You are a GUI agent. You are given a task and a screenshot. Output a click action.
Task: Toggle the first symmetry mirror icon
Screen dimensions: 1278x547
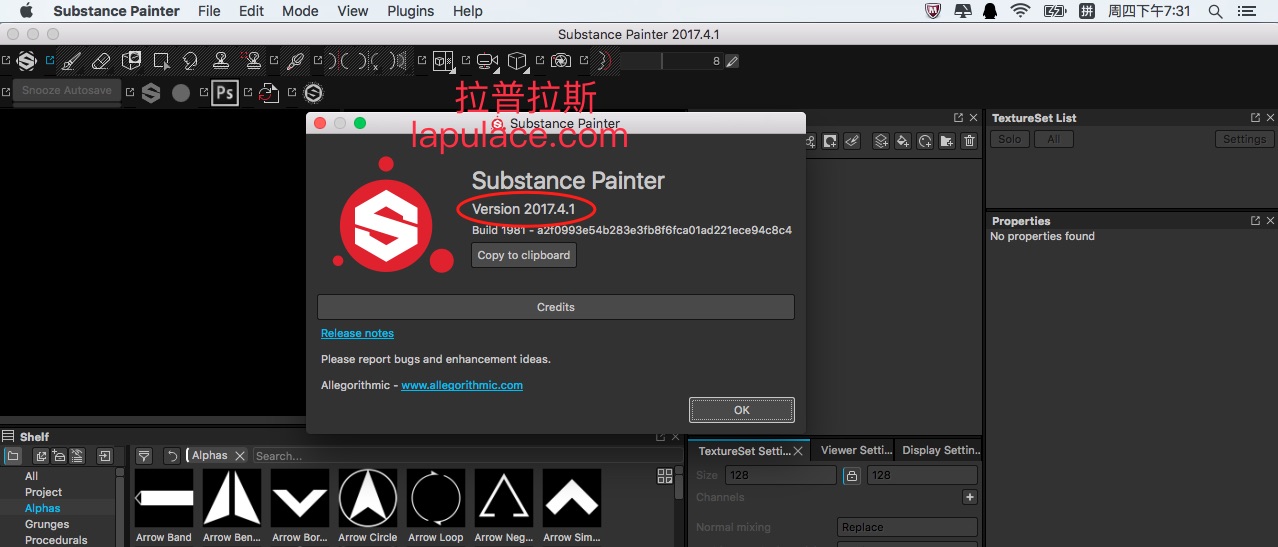coord(337,61)
